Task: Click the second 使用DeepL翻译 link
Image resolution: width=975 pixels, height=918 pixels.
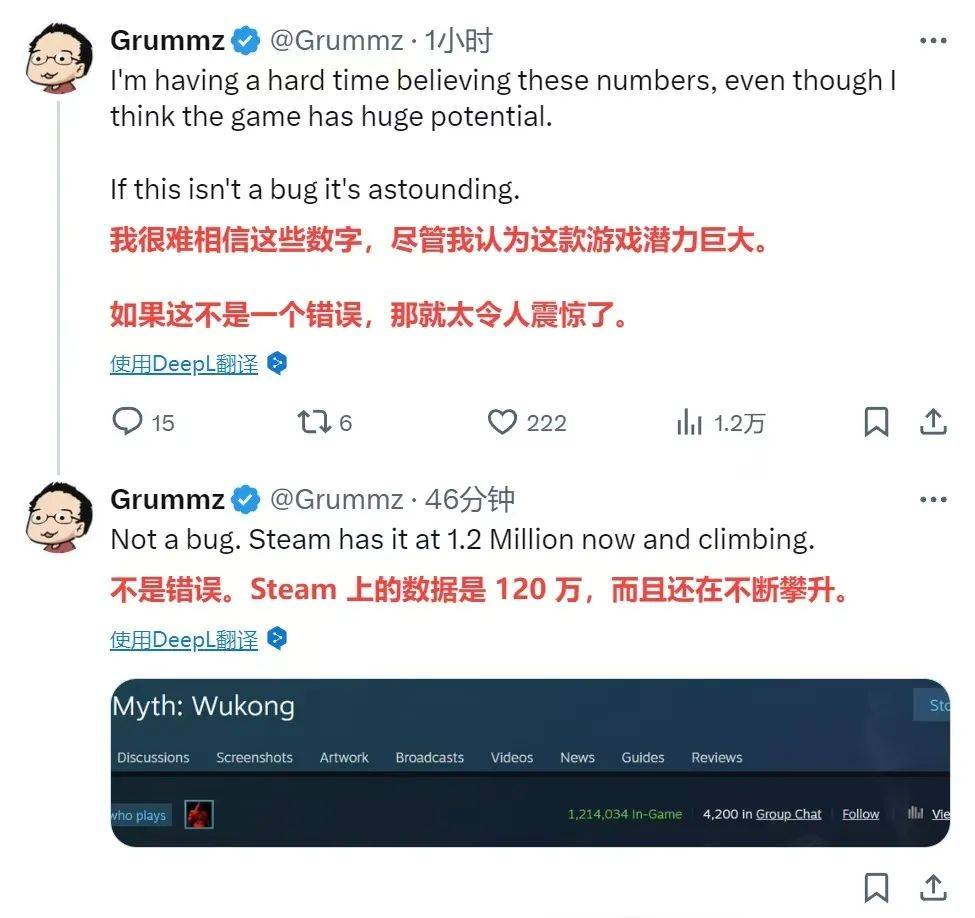Action: [184, 639]
